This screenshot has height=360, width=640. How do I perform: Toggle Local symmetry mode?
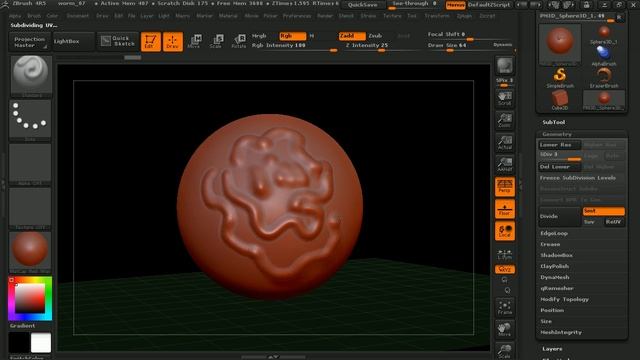(x=505, y=231)
